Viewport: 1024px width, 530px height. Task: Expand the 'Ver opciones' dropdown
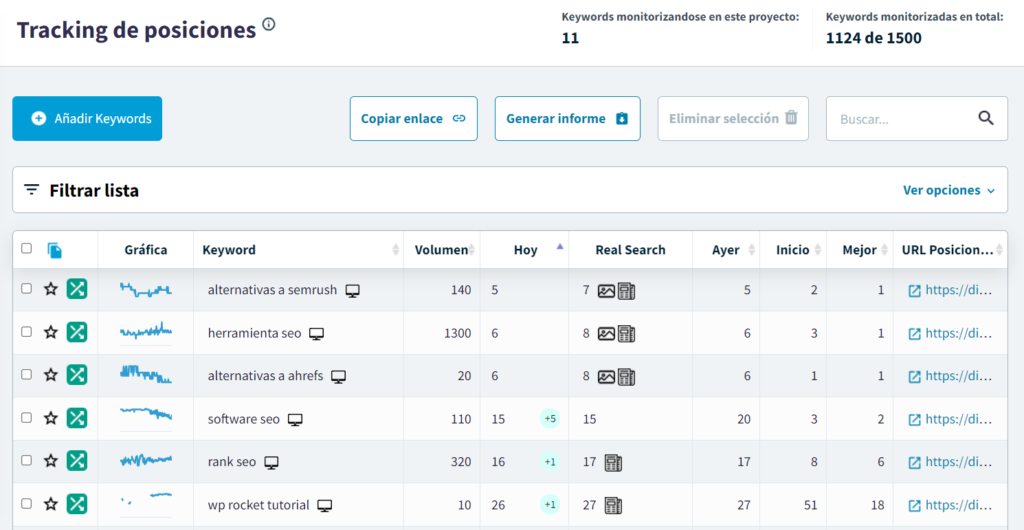pyautogui.click(x=949, y=190)
